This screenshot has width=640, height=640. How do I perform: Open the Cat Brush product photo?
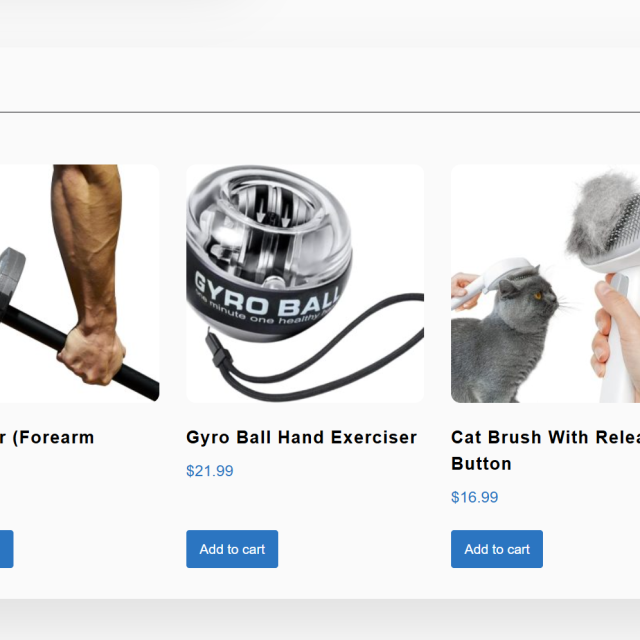545,284
